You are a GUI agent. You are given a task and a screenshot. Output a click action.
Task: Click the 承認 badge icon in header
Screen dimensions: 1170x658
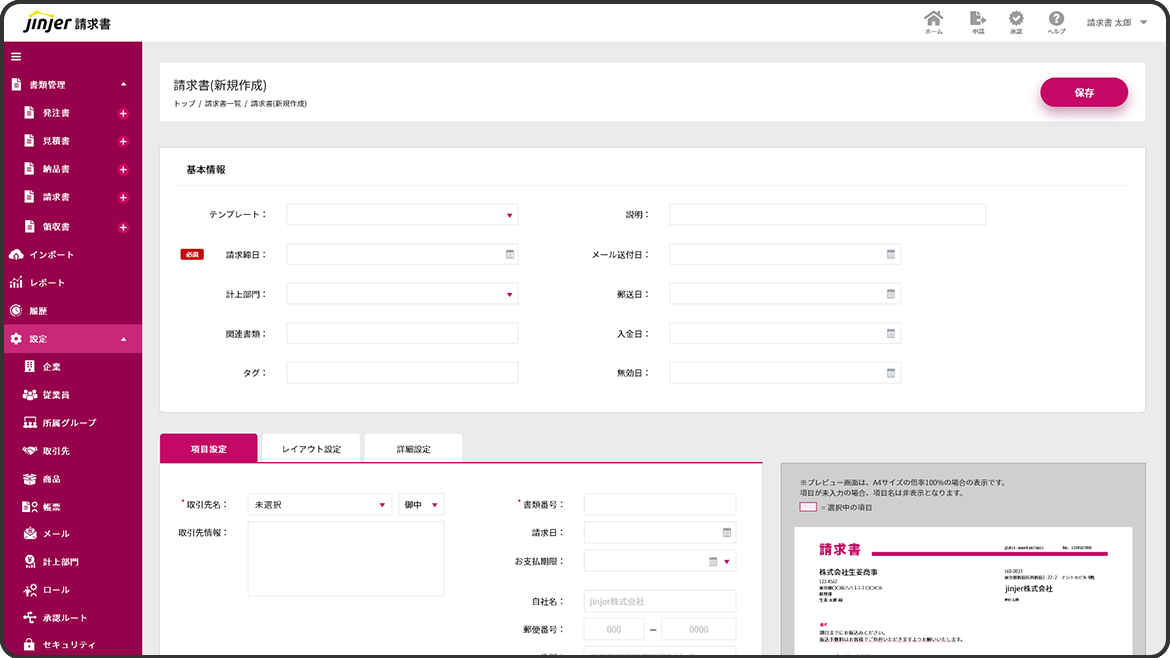[1016, 20]
